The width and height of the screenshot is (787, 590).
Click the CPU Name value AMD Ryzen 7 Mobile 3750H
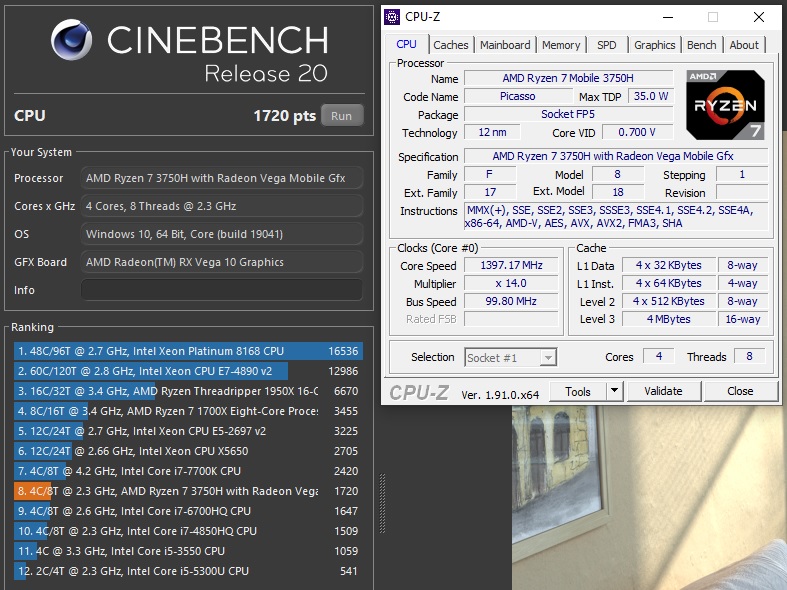coord(568,78)
